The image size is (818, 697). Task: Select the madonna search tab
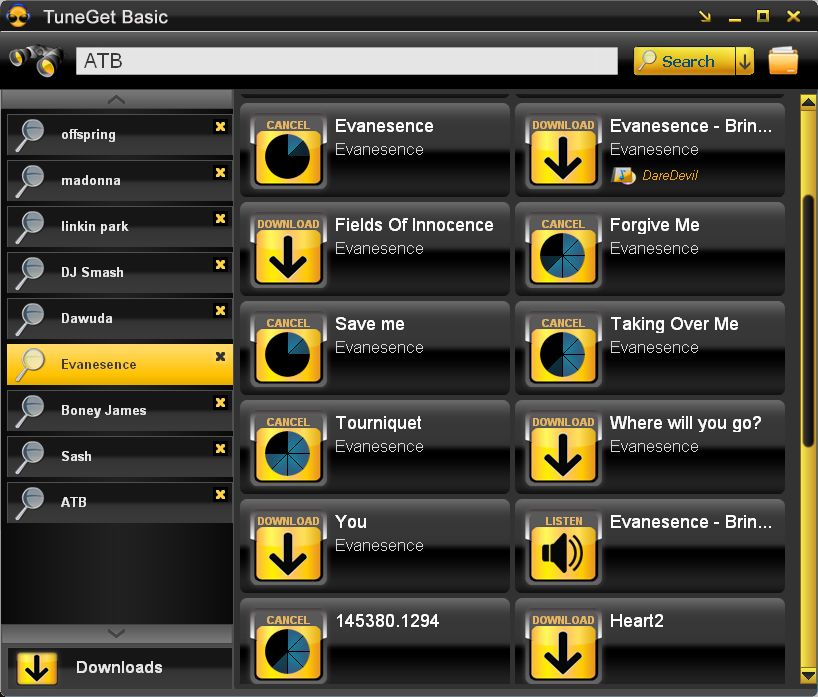point(119,181)
